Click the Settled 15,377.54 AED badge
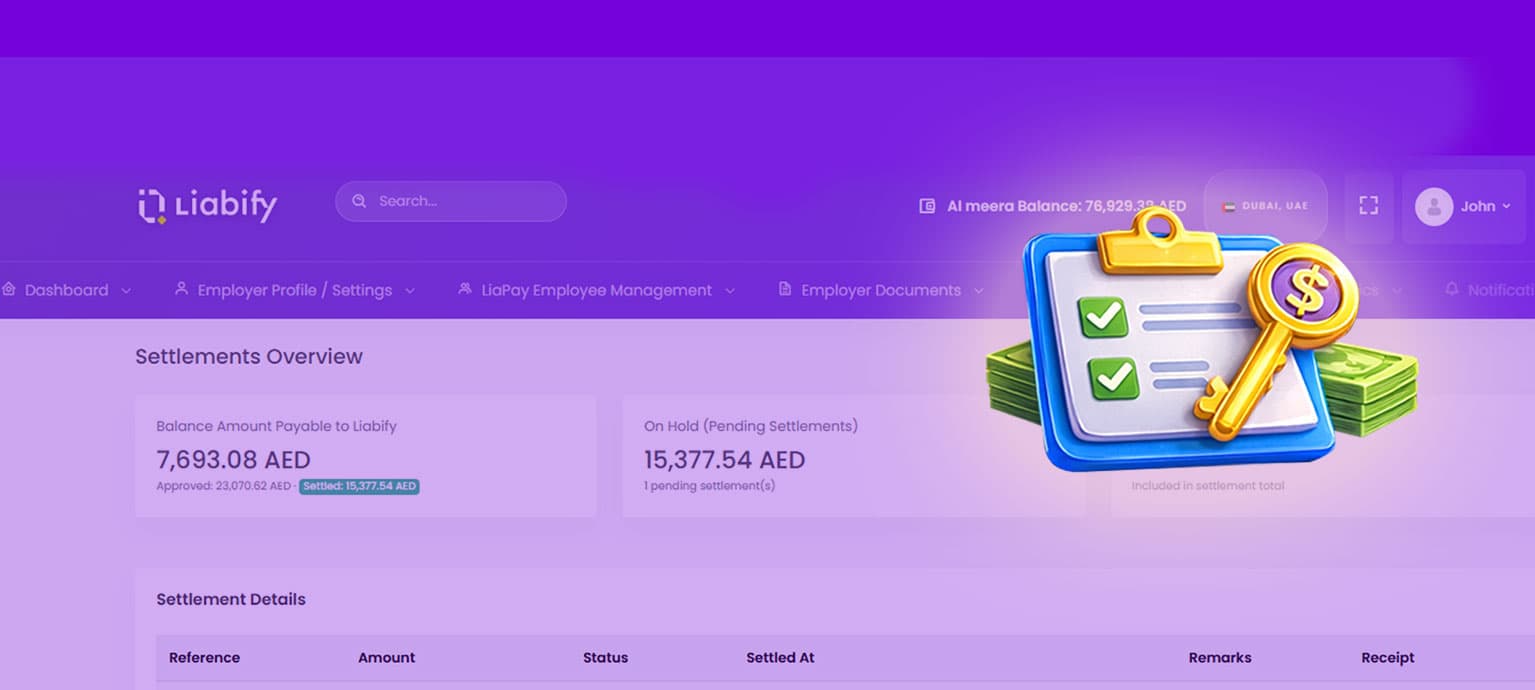This screenshot has width=1535, height=690. 359,487
